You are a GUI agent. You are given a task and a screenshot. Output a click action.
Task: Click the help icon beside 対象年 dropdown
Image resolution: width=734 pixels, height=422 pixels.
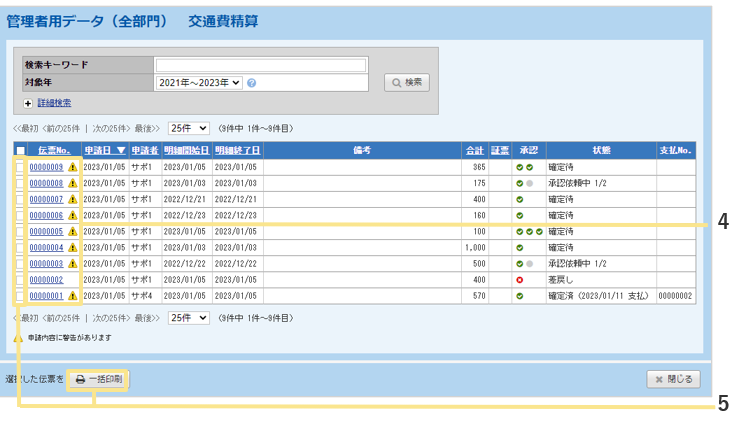(252, 83)
